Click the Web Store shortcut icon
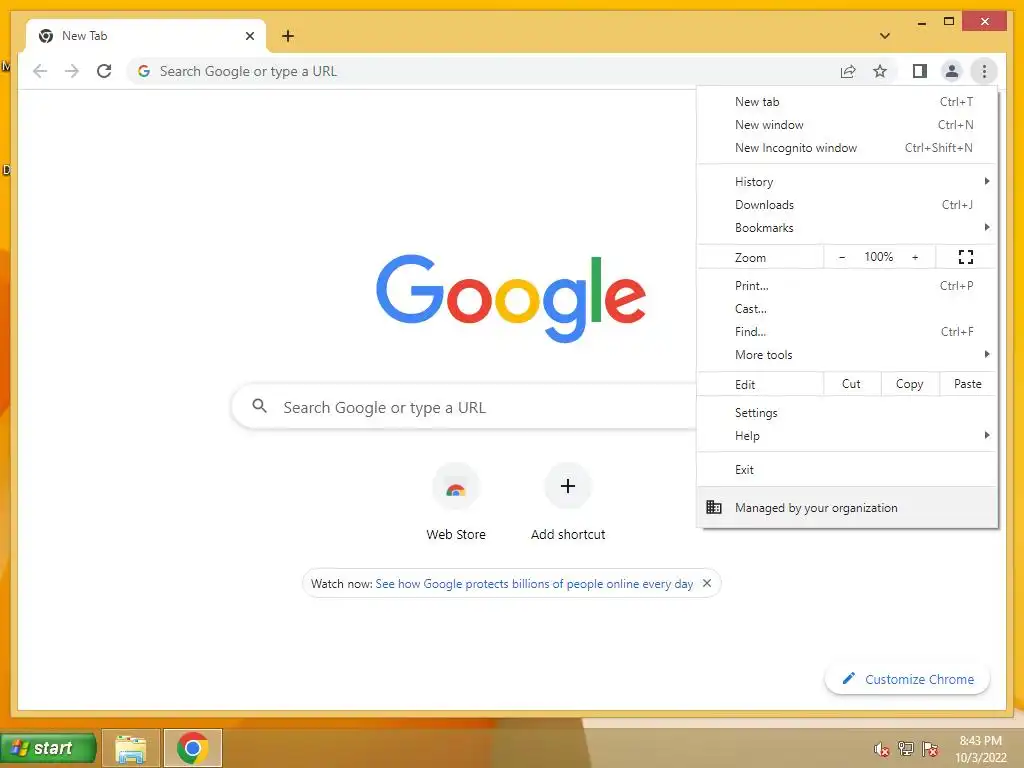Image resolution: width=1024 pixels, height=768 pixels. click(x=456, y=487)
